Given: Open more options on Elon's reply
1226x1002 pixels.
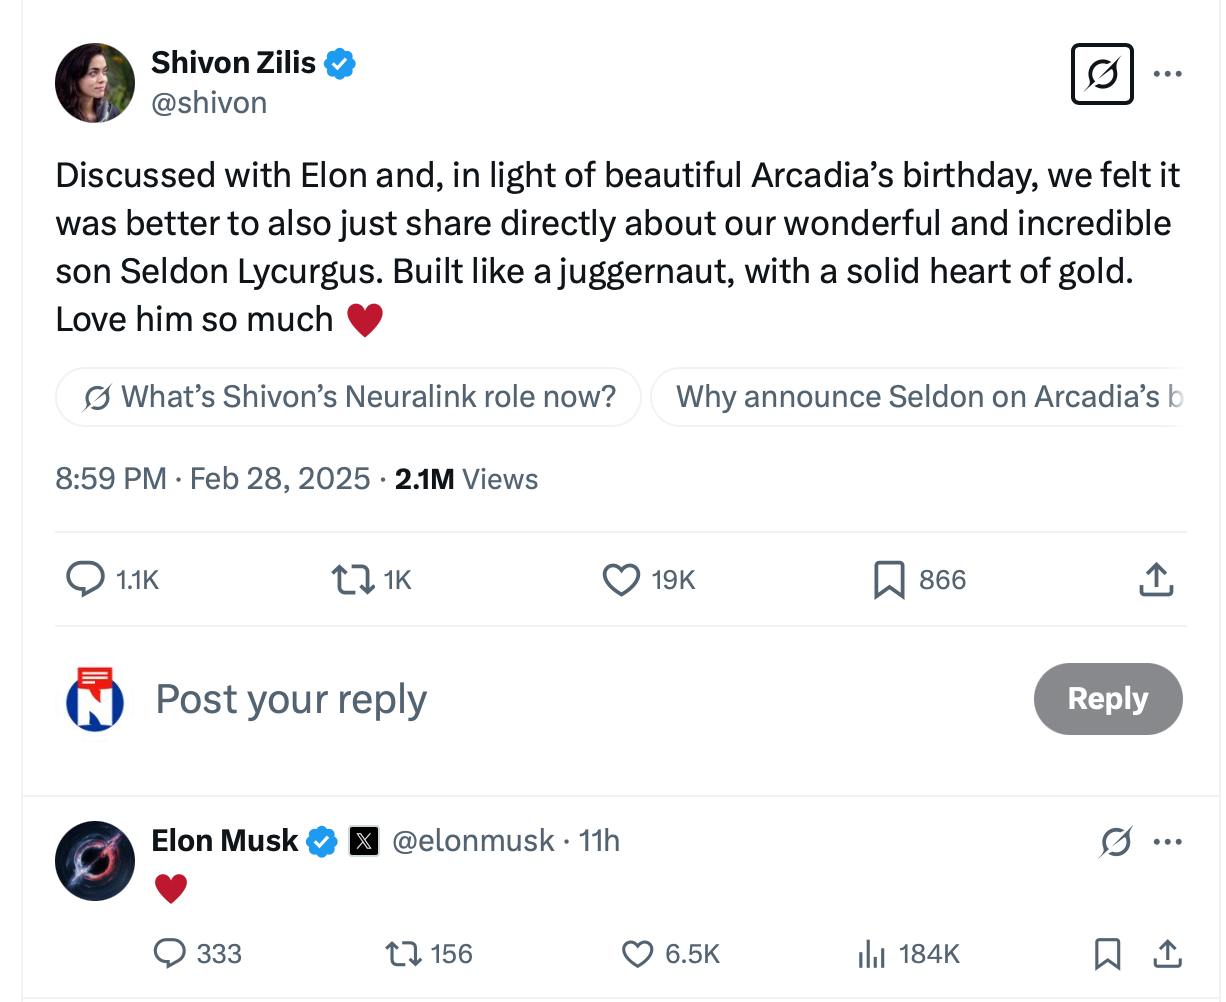Looking at the screenshot, I should (1167, 842).
